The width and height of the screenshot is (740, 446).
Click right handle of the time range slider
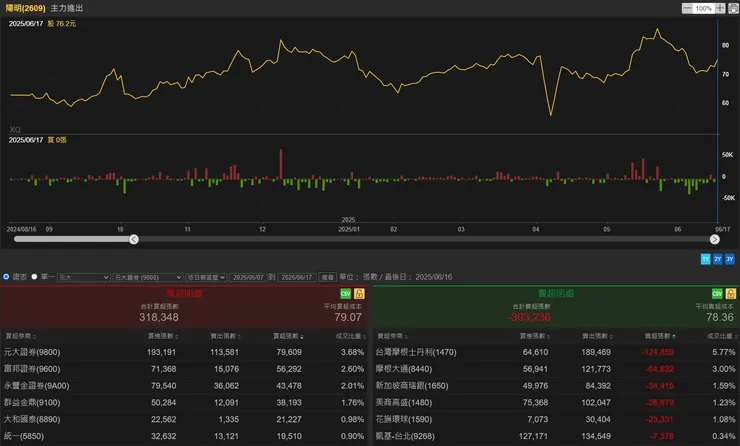pos(715,239)
